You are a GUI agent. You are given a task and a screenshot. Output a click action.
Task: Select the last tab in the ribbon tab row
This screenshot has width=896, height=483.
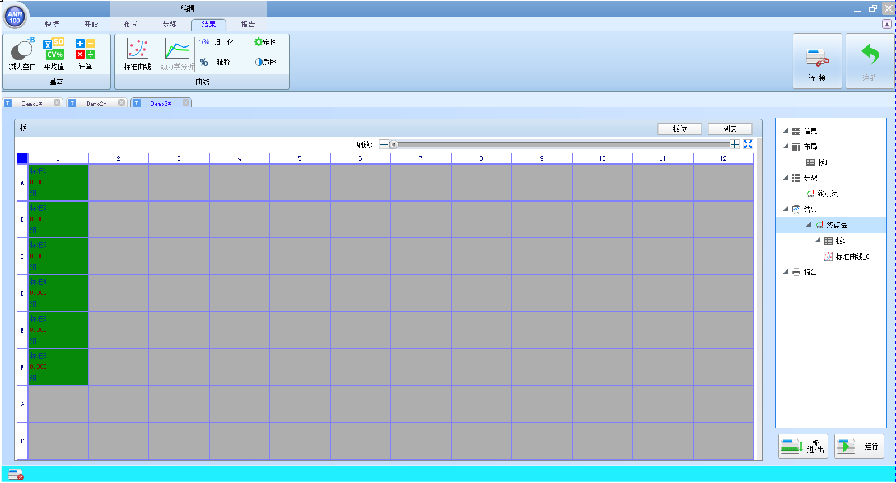tap(246, 22)
